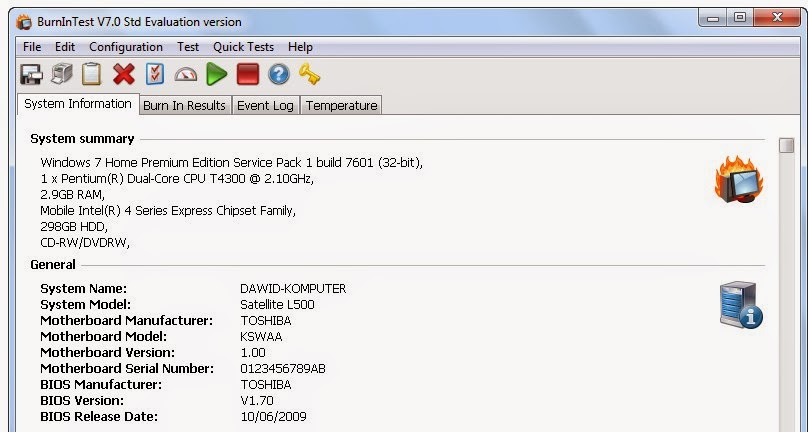Click the System summary heading

point(82,139)
